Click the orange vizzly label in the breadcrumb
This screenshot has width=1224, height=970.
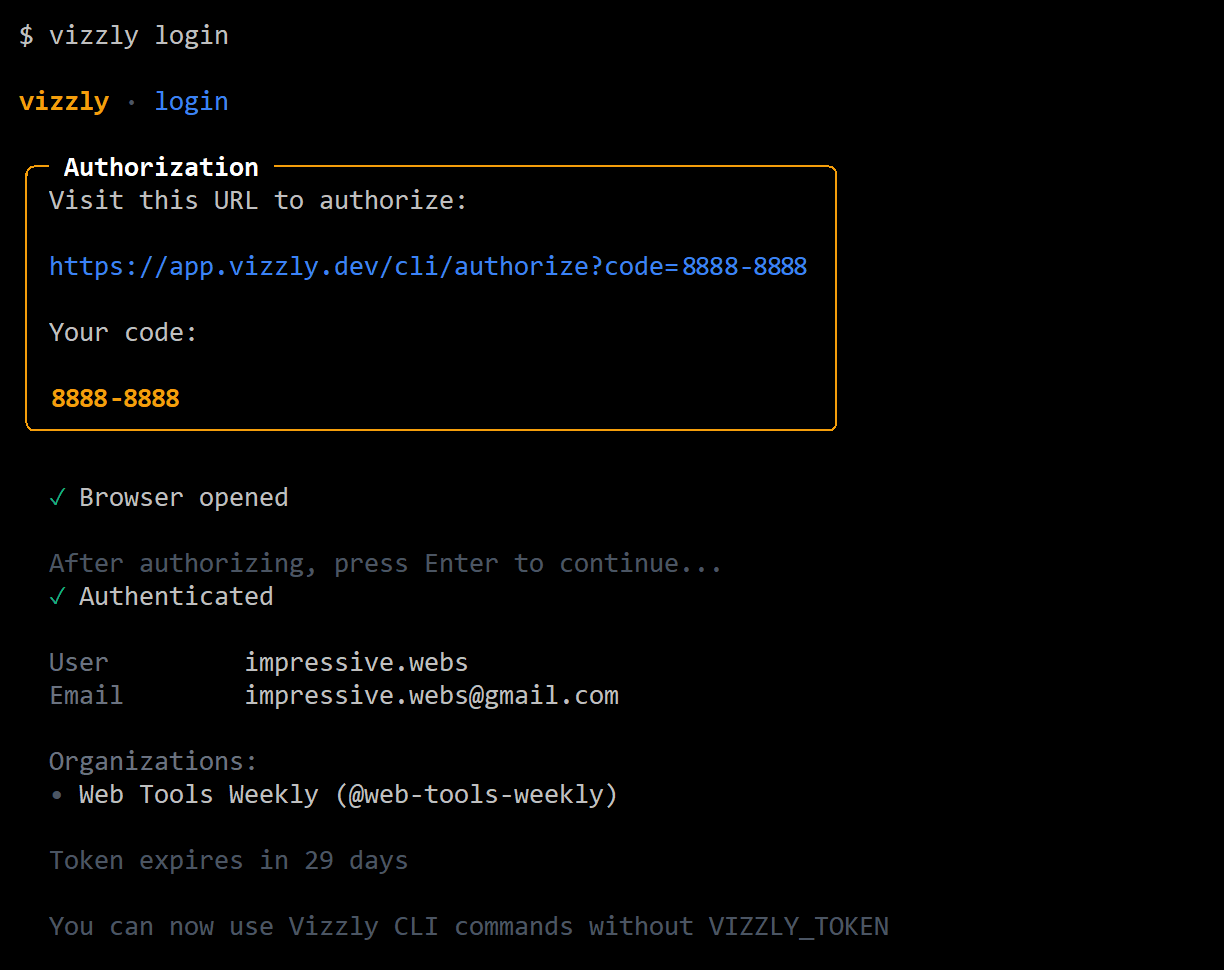(x=64, y=101)
